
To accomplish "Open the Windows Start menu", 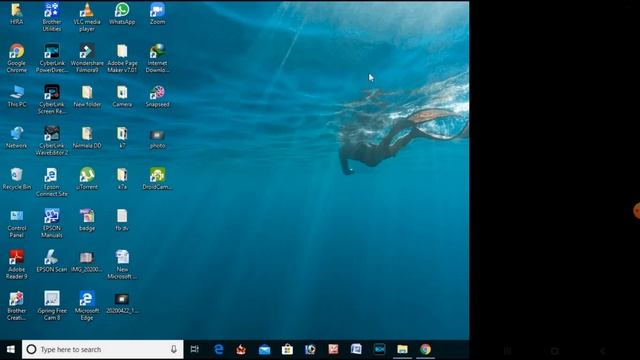I will [11, 349].
